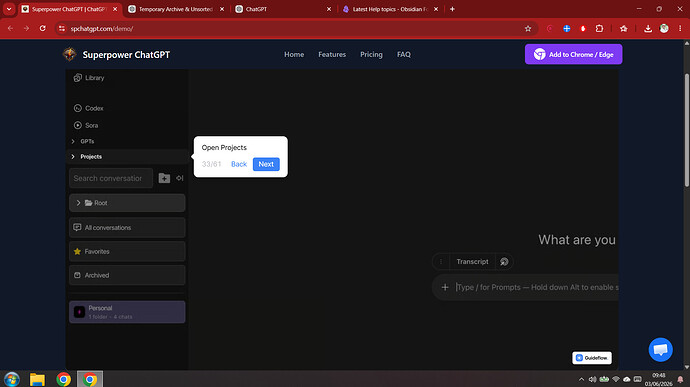
Task: Click the blue circular extension icon
Action: click(567, 29)
